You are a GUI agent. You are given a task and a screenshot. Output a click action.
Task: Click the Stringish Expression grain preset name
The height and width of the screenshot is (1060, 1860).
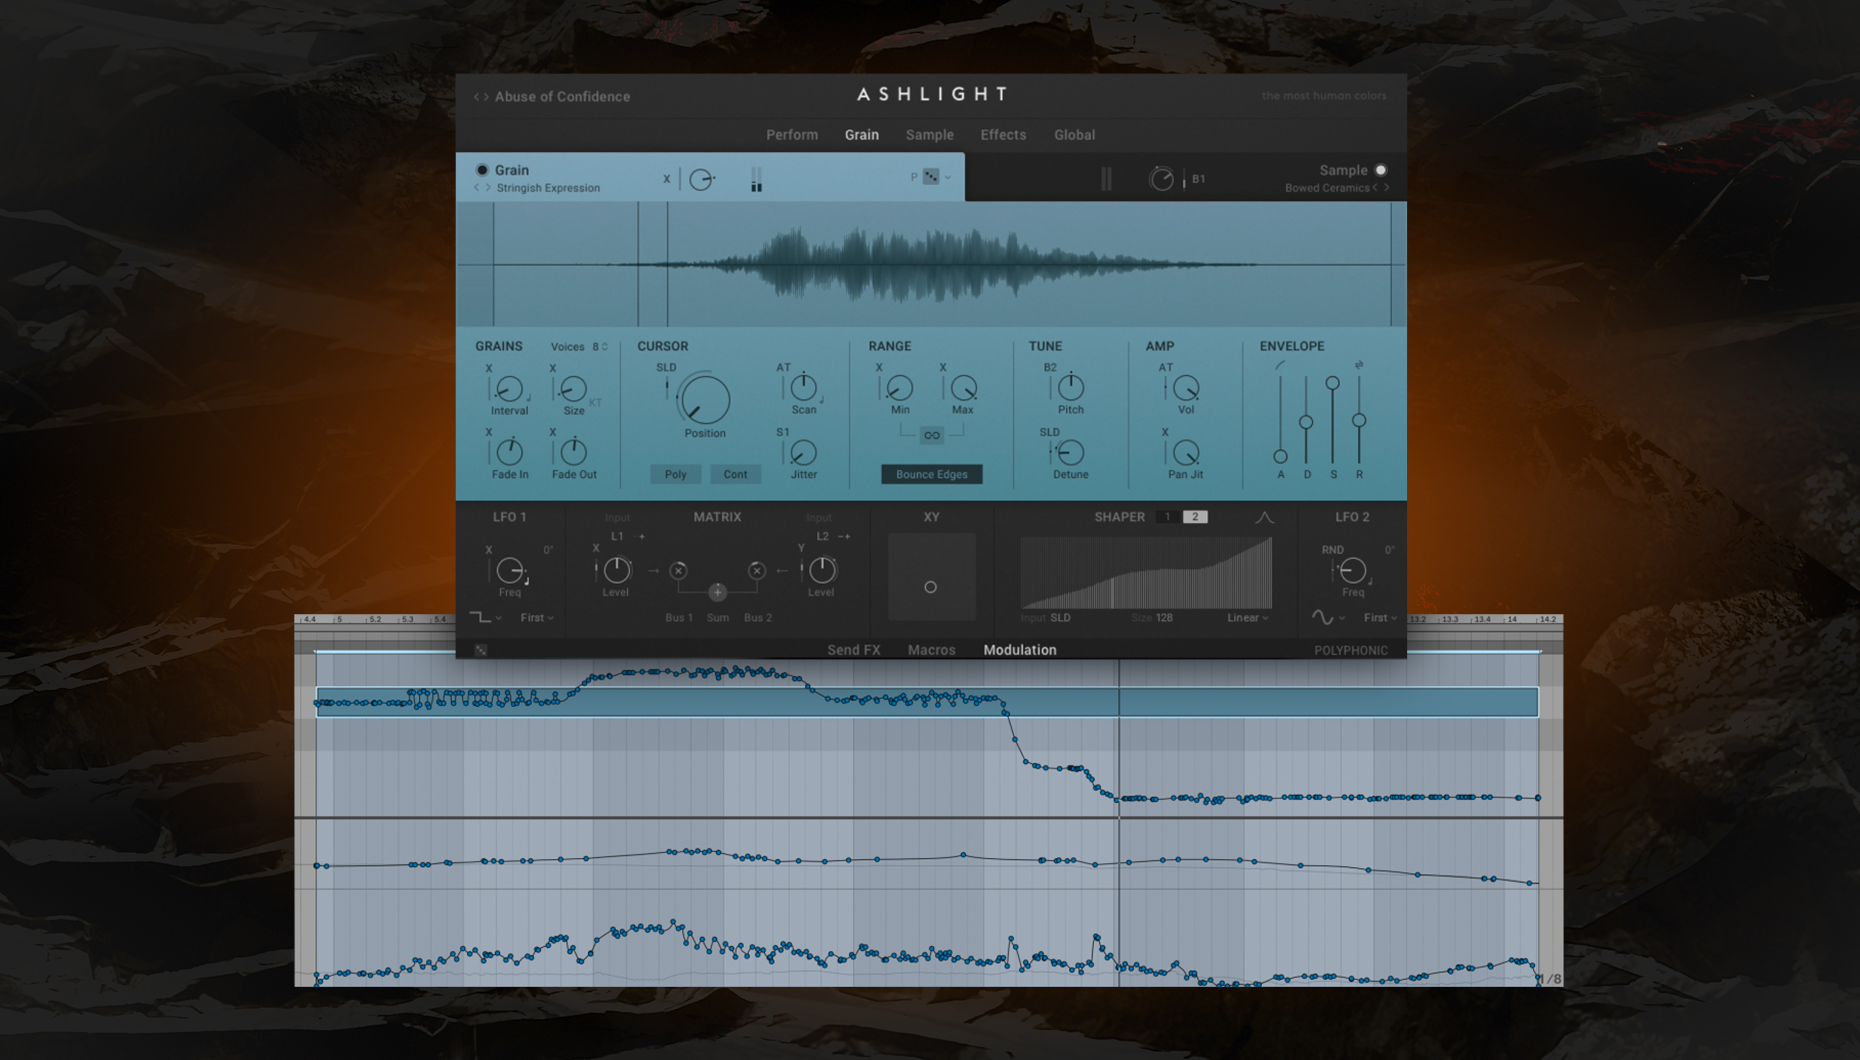(548, 188)
